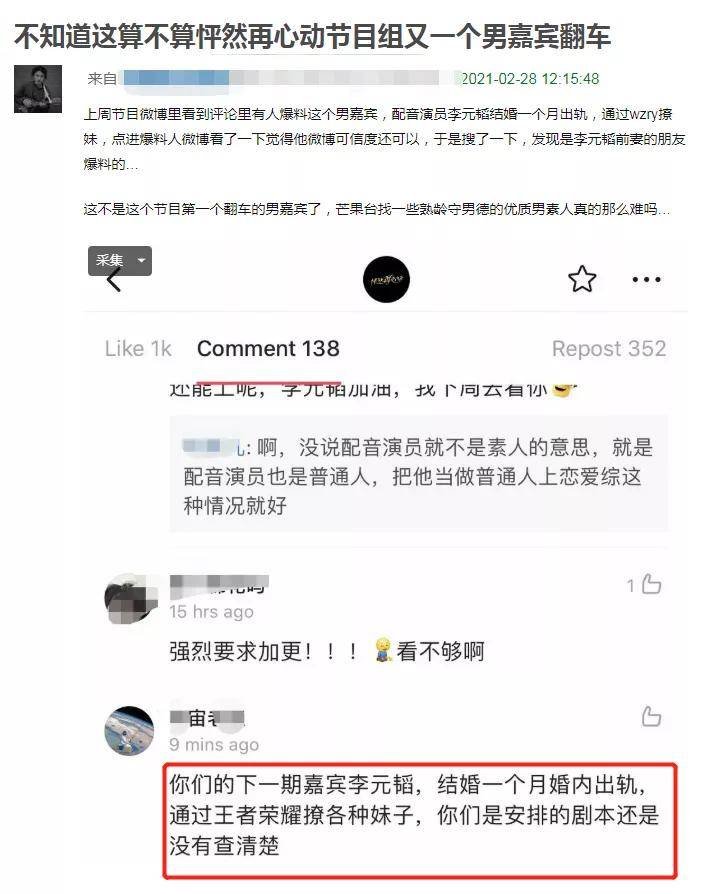The height and width of the screenshot is (894, 715).
Task: Open the three-dots more options menu
Action: (x=646, y=279)
